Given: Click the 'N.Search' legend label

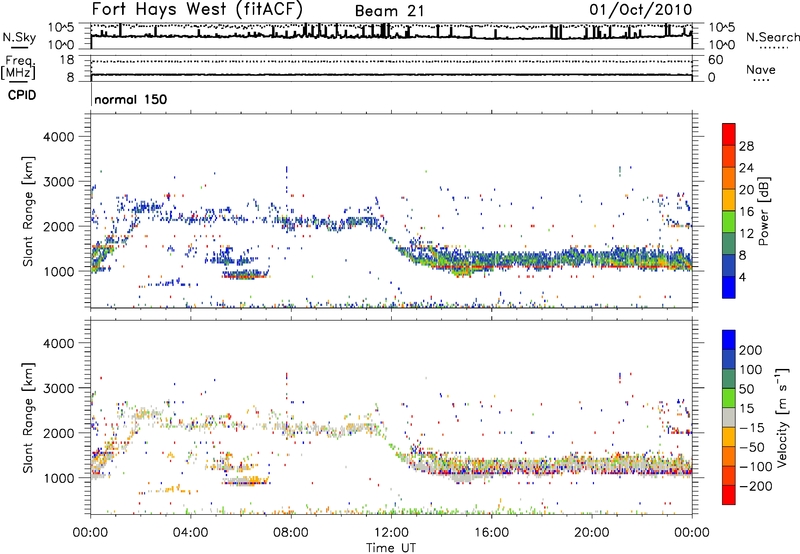Looking at the screenshot, I should pyautogui.click(x=772, y=37).
